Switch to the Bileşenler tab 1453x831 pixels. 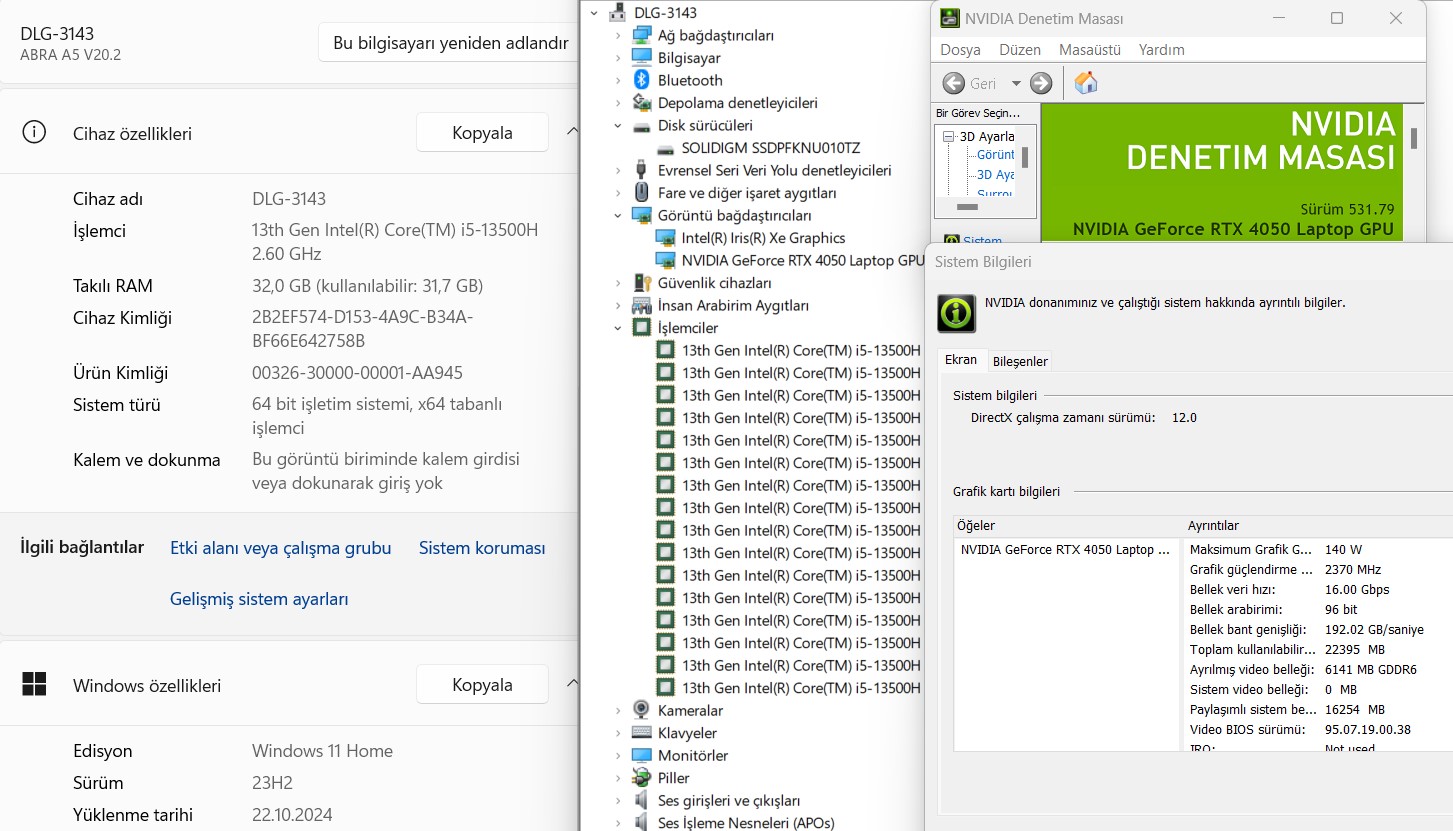point(1020,361)
